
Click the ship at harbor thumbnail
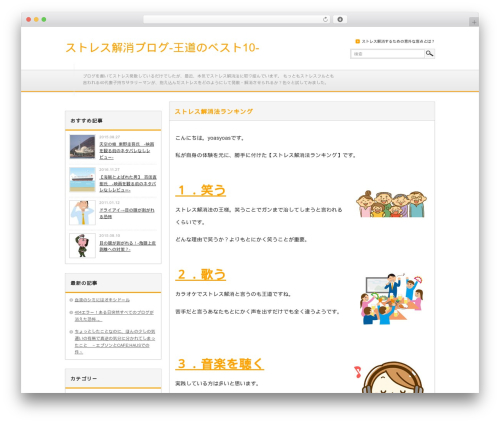82,147
